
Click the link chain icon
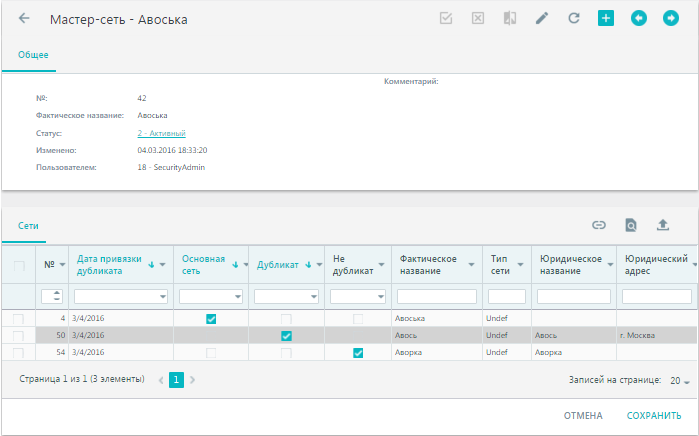tap(599, 225)
